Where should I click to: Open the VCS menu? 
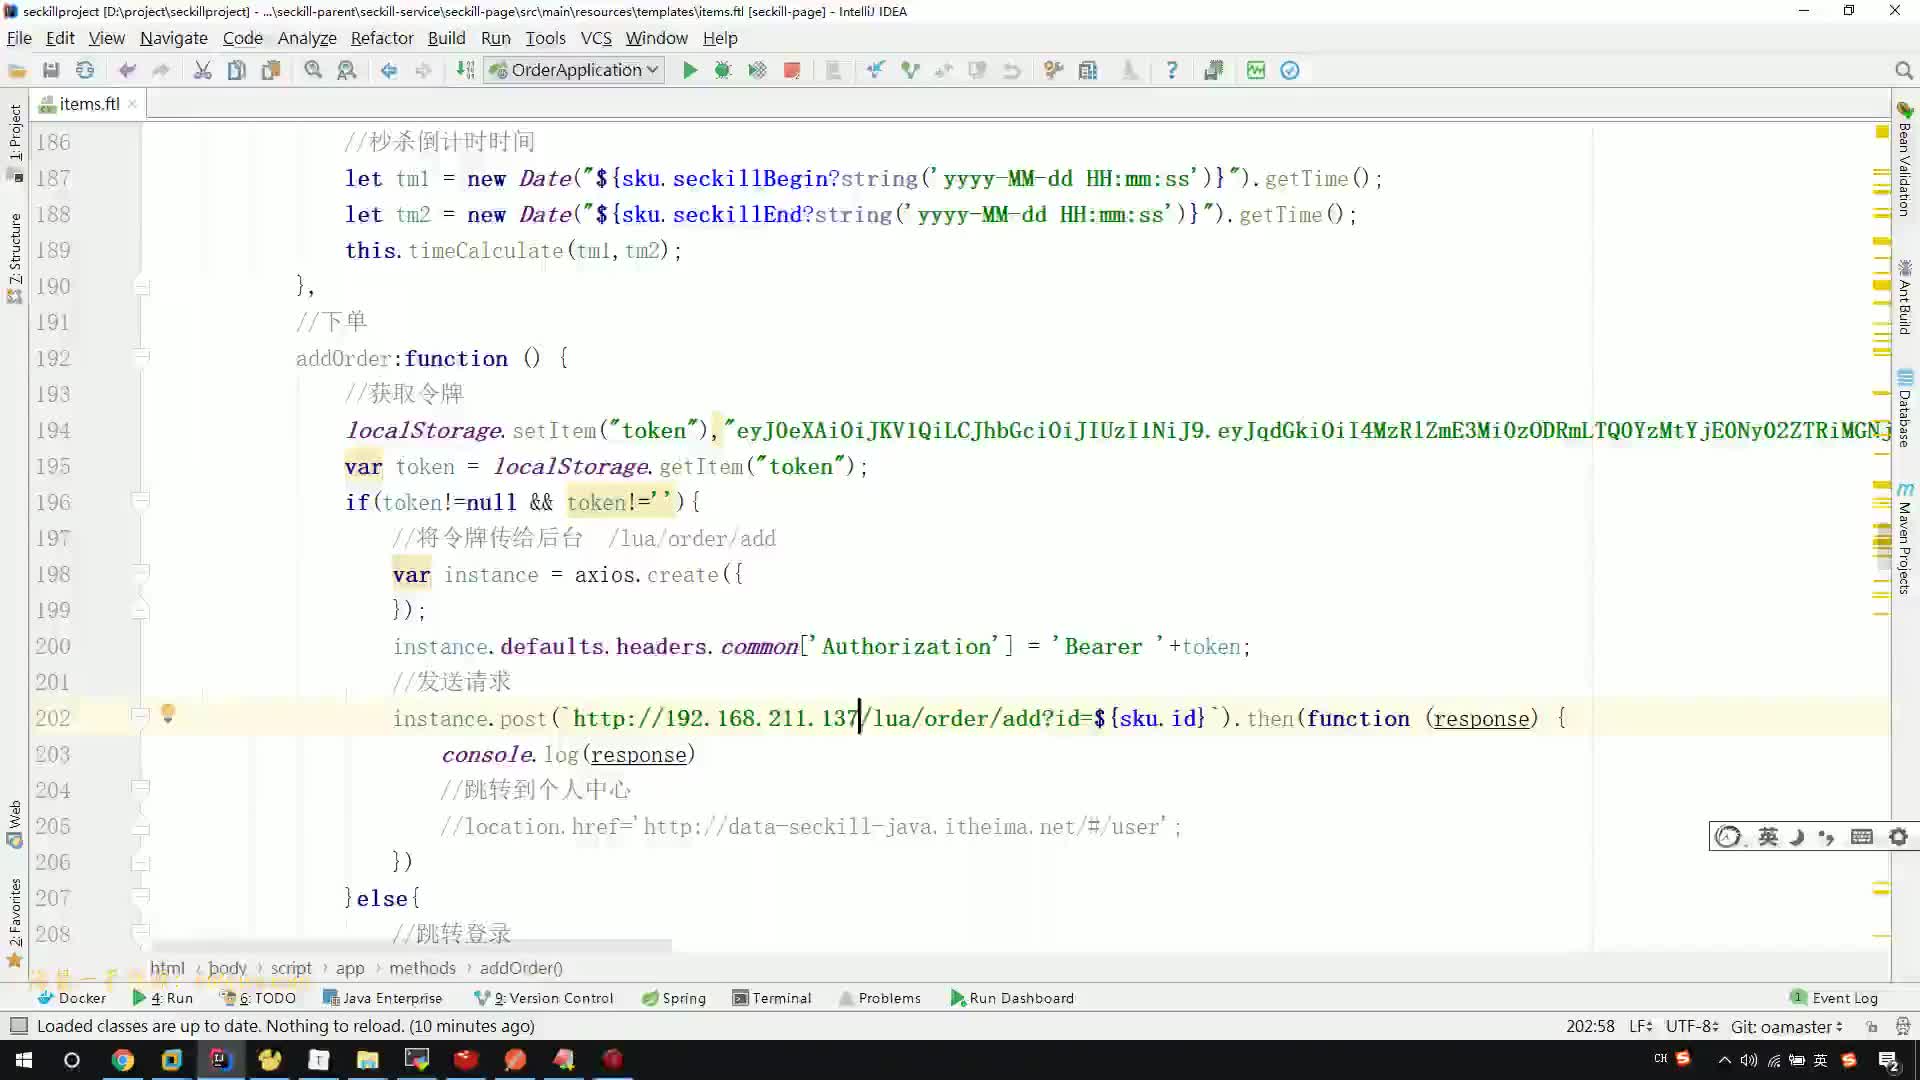click(596, 38)
